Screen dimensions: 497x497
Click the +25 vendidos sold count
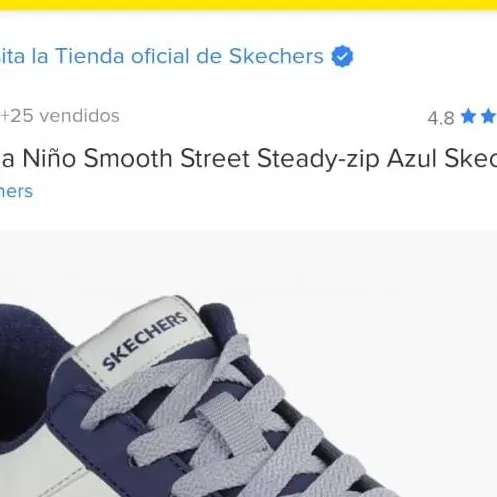tap(60, 116)
